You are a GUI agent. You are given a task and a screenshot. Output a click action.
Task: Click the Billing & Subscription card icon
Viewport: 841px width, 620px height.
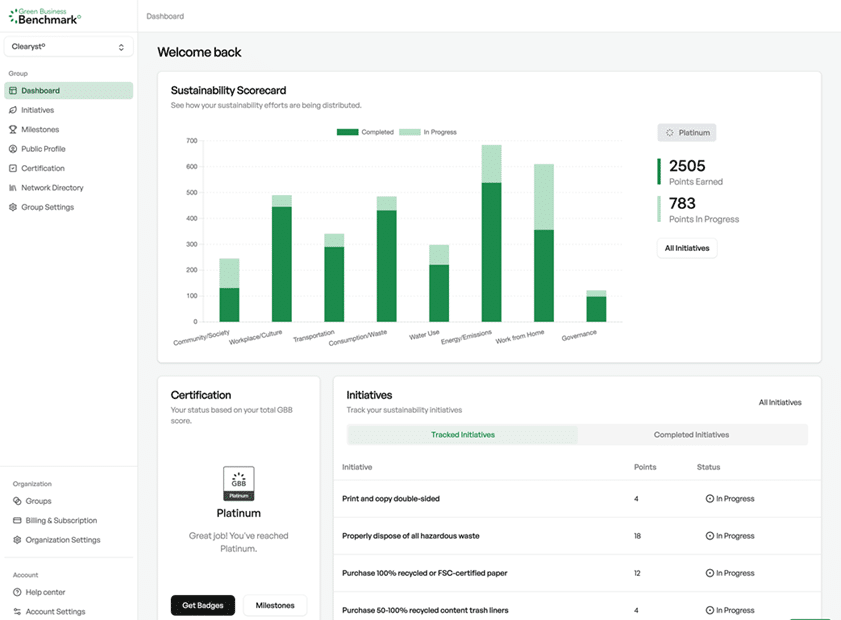click(17, 521)
